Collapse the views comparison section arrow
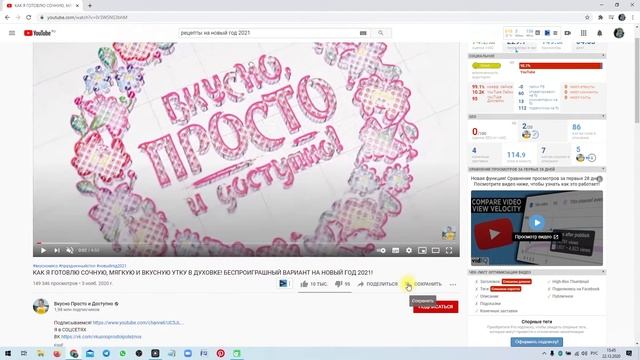The width and height of the screenshot is (640, 360). coord(603,169)
